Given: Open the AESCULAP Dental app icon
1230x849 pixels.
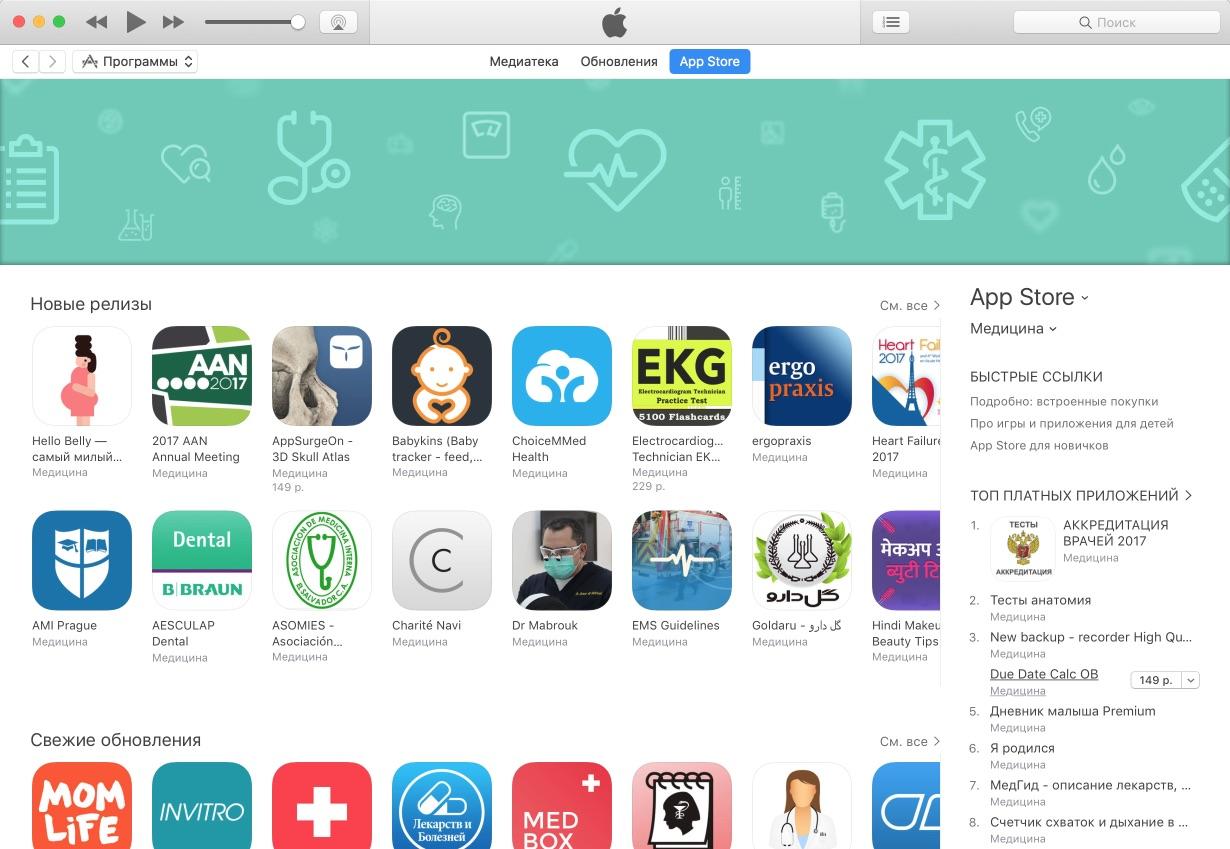Looking at the screenshot, I should coord(202,561).
